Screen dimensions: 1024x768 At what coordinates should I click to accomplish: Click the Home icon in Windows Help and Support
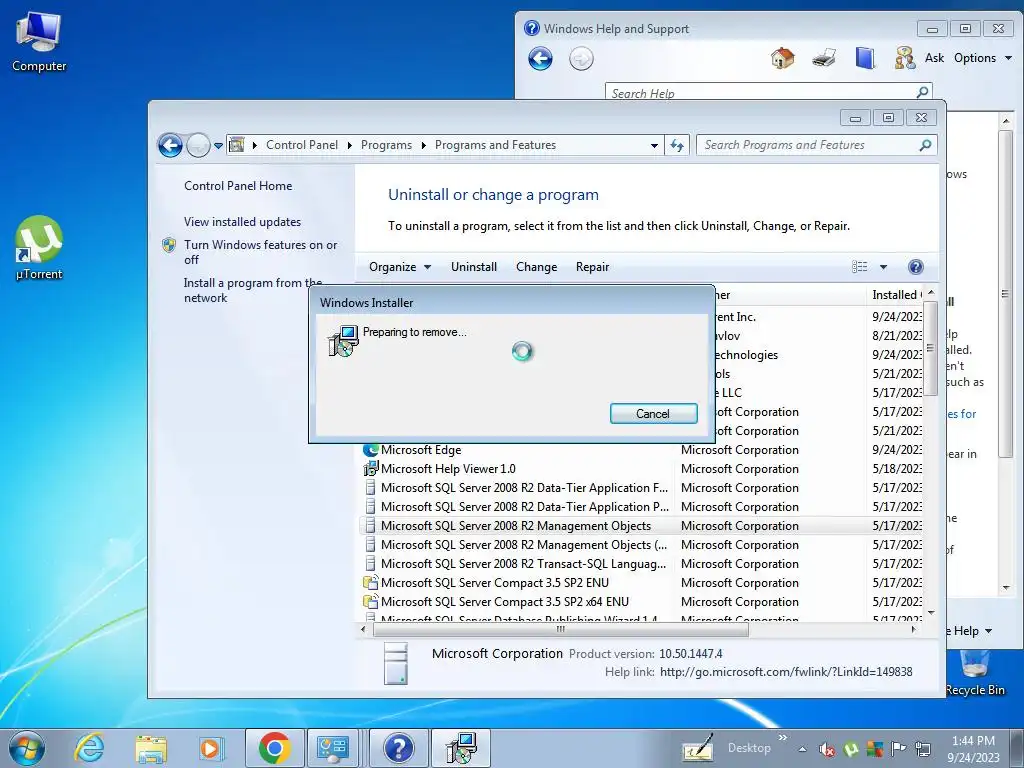(x=782, y=58)
